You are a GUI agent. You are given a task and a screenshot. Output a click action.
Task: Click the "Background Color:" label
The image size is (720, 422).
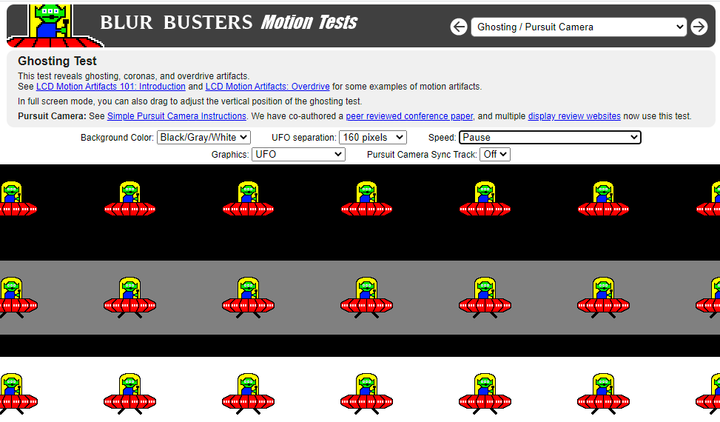pos(117,138)
